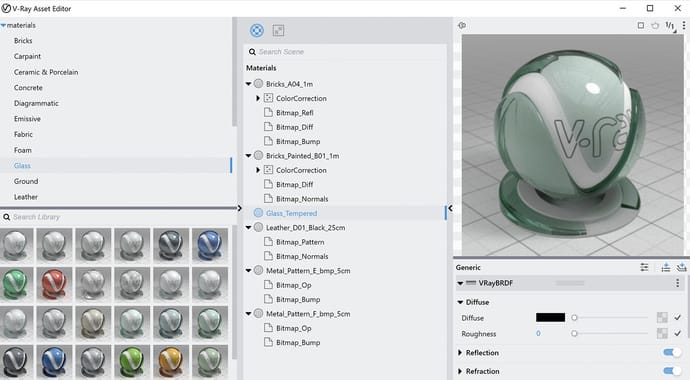This screenshot has height=380, width=690.
Task: Open the VRayBRDF three-dot options menu
Action: [x=678, y=283]
